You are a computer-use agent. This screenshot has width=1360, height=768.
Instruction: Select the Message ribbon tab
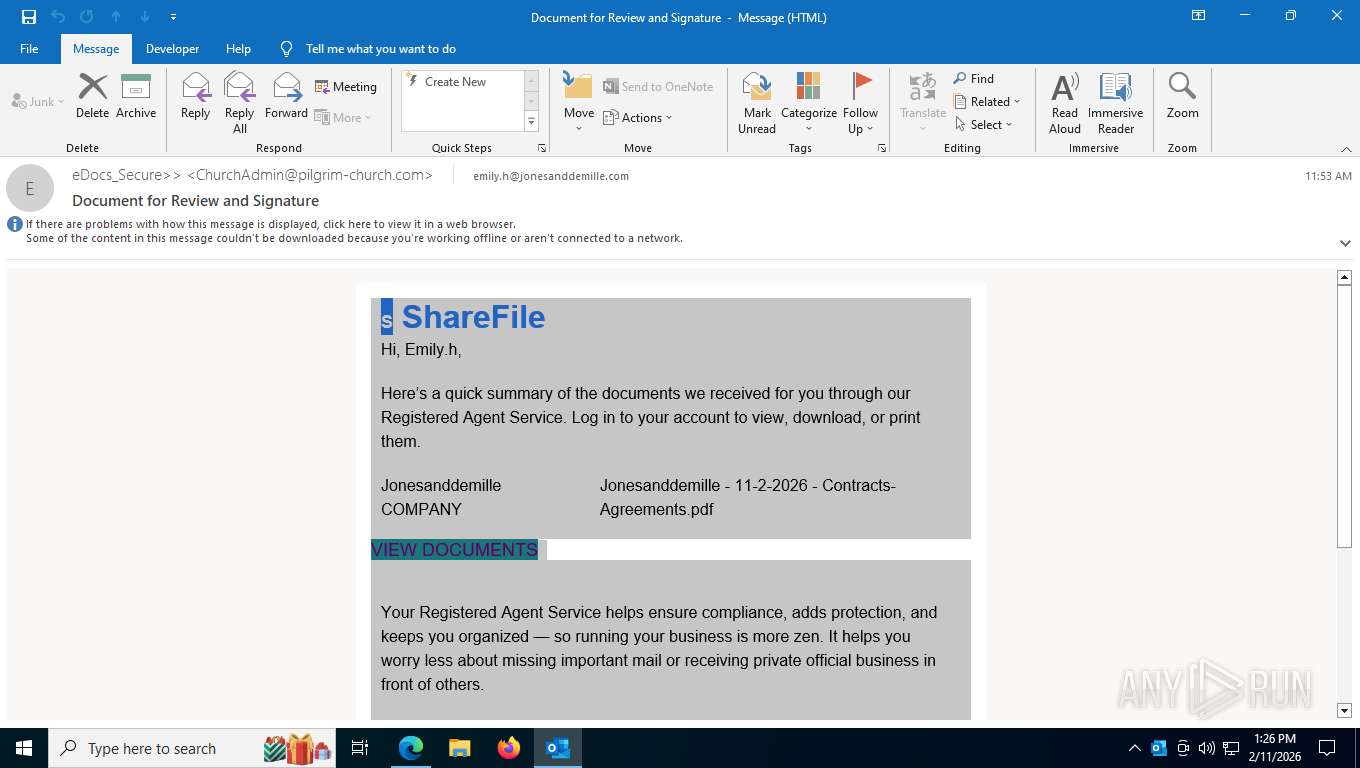pyautogui.click(x=96, y=48)
